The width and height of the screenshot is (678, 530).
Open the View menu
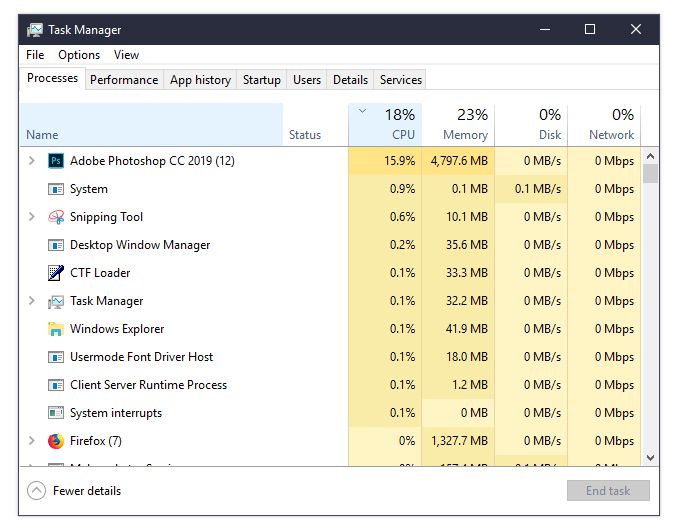coord(126,55)
